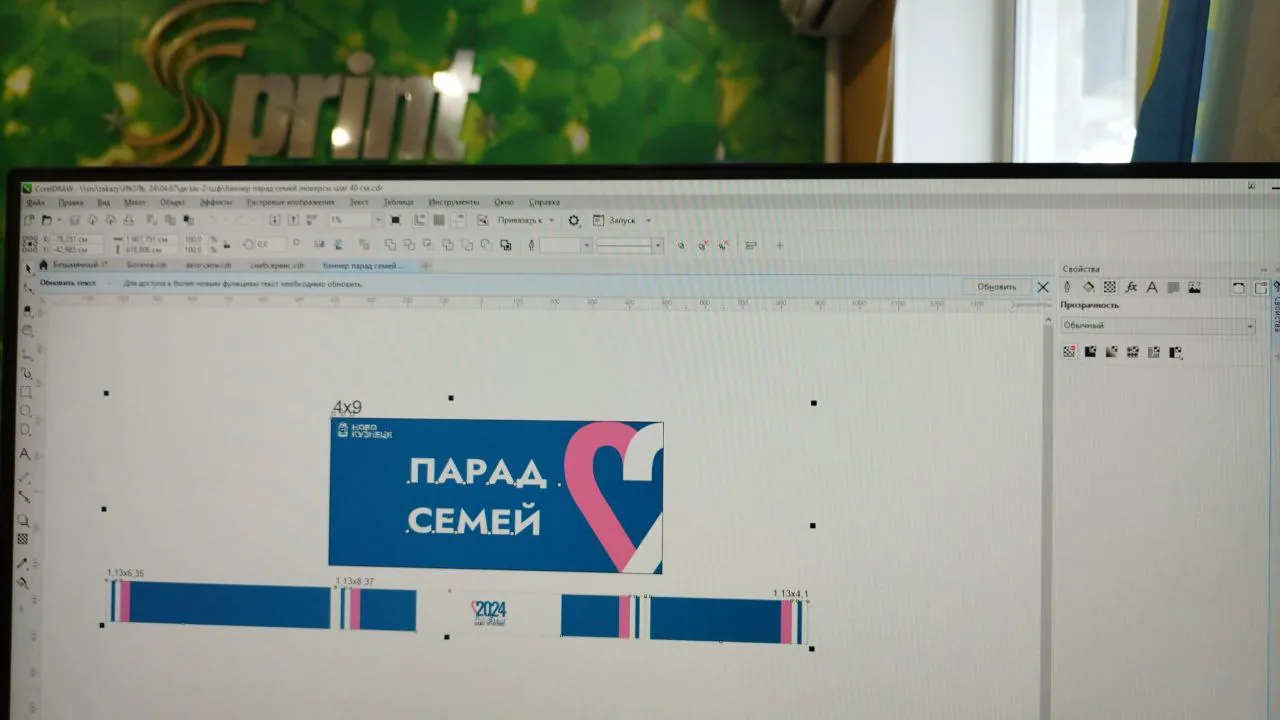
Task: Click the Open folder icon in the toolbar
Action: click(x=47, y=219)
